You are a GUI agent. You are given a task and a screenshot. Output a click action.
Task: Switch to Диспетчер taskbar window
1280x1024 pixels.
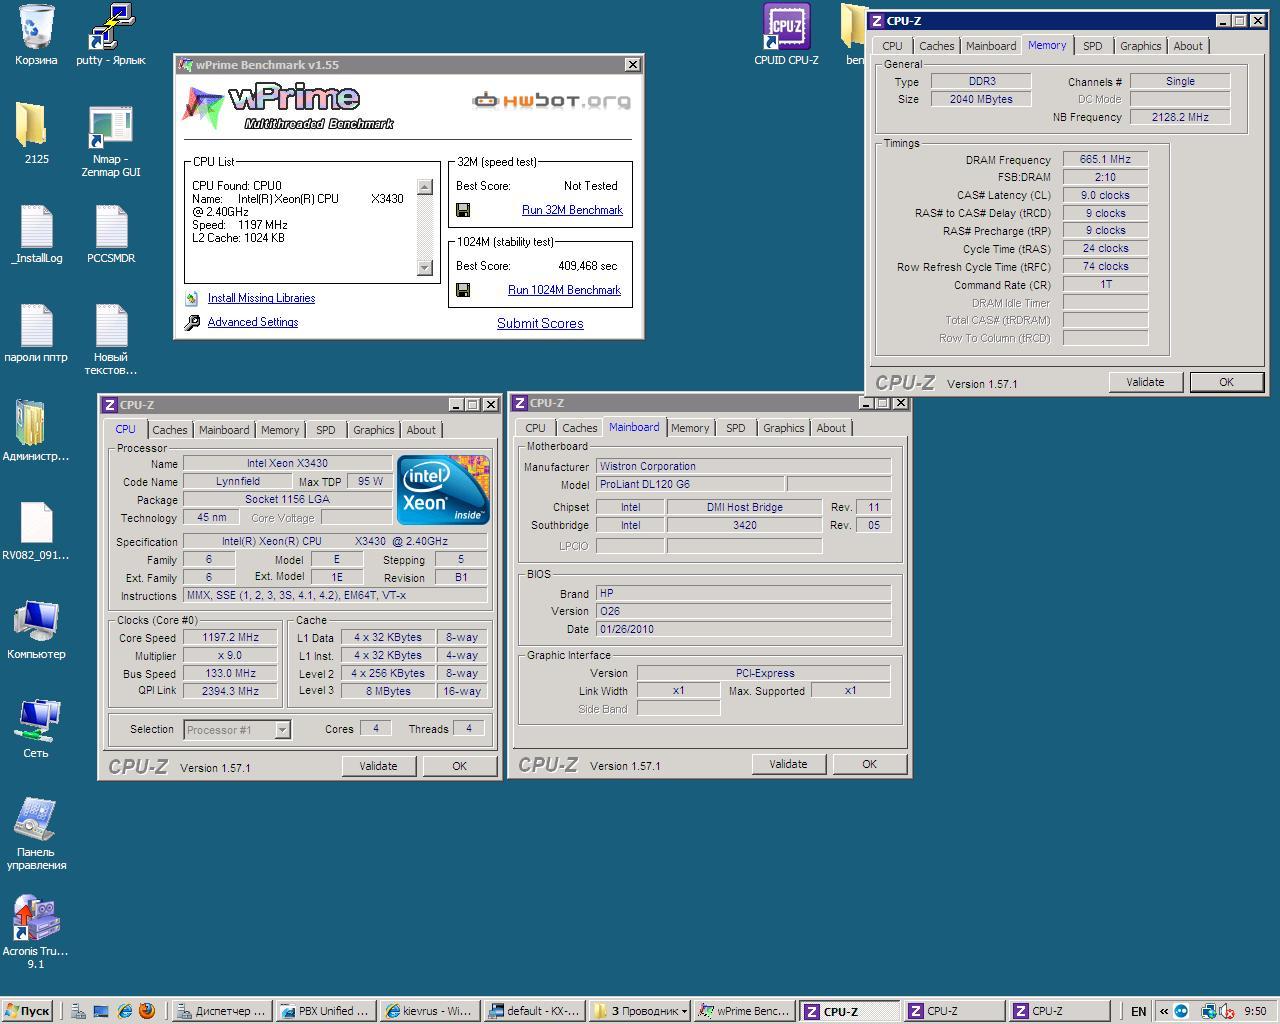(221, 1011)
